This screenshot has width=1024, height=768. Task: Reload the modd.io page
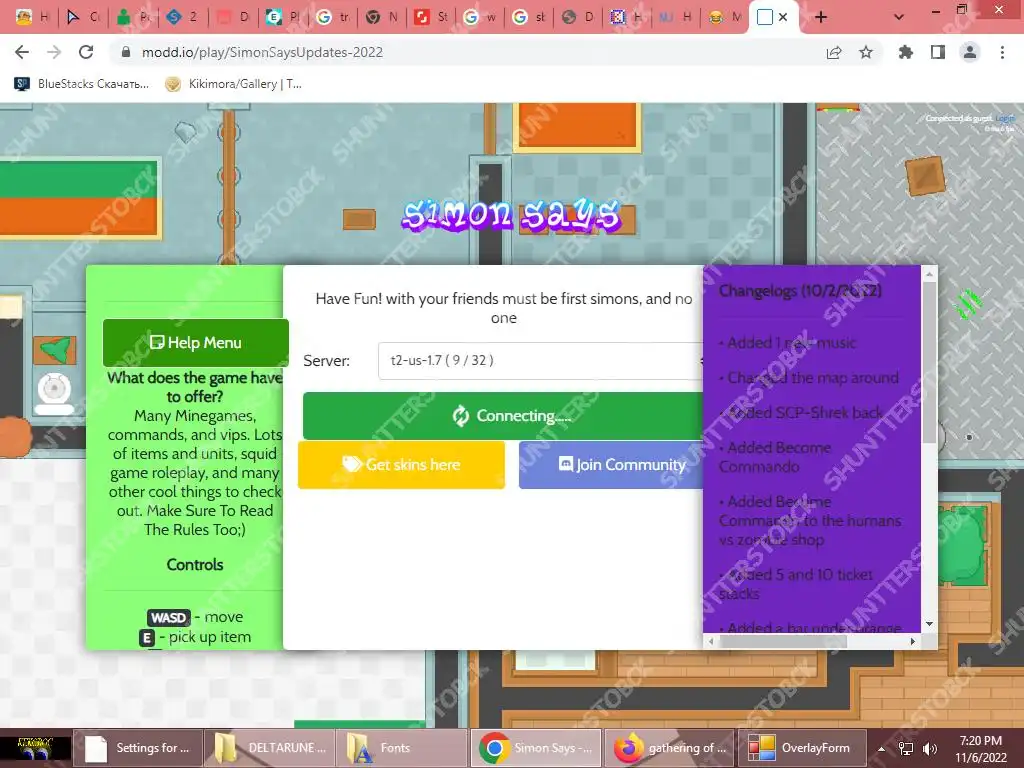(86, 52)
